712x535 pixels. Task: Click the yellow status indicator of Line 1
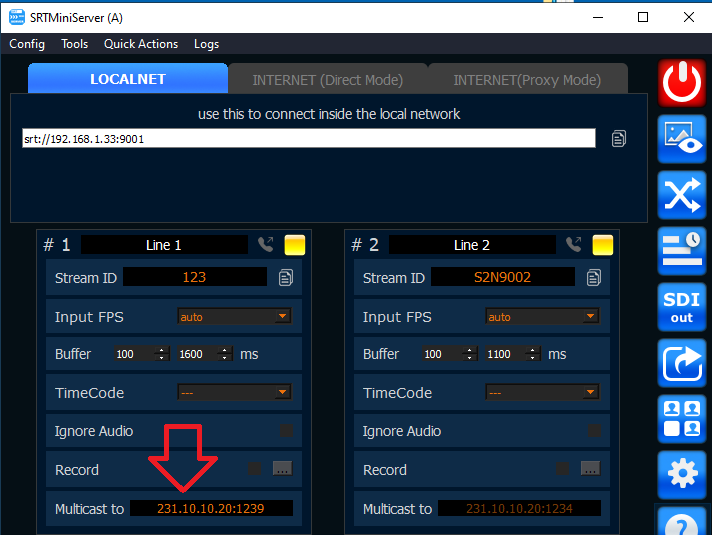[295, 245]
